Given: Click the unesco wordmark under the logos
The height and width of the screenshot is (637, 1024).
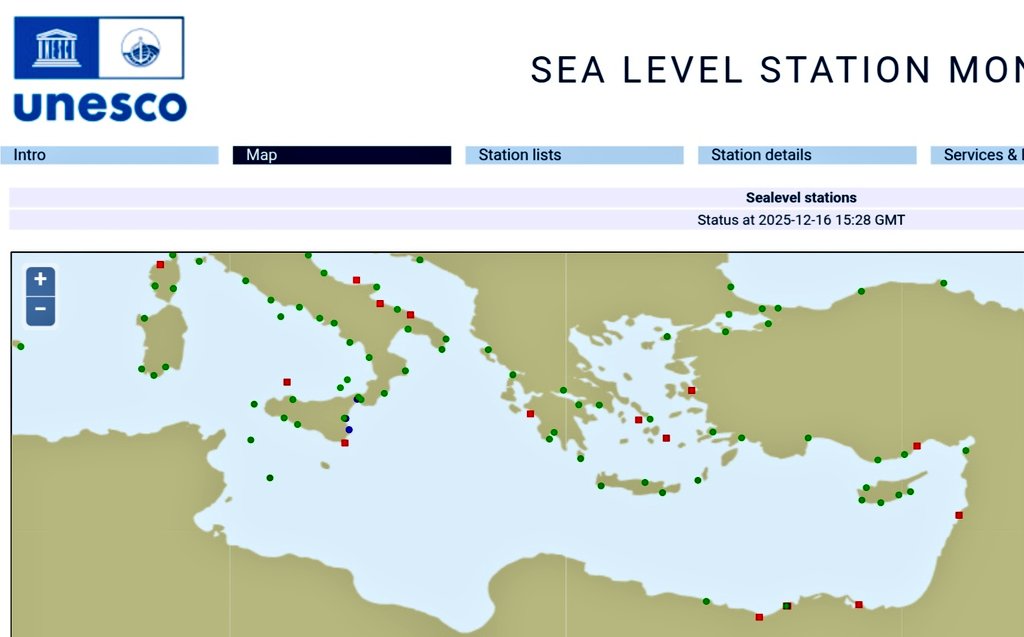Looking at the screenshot, I should (100, 106).
